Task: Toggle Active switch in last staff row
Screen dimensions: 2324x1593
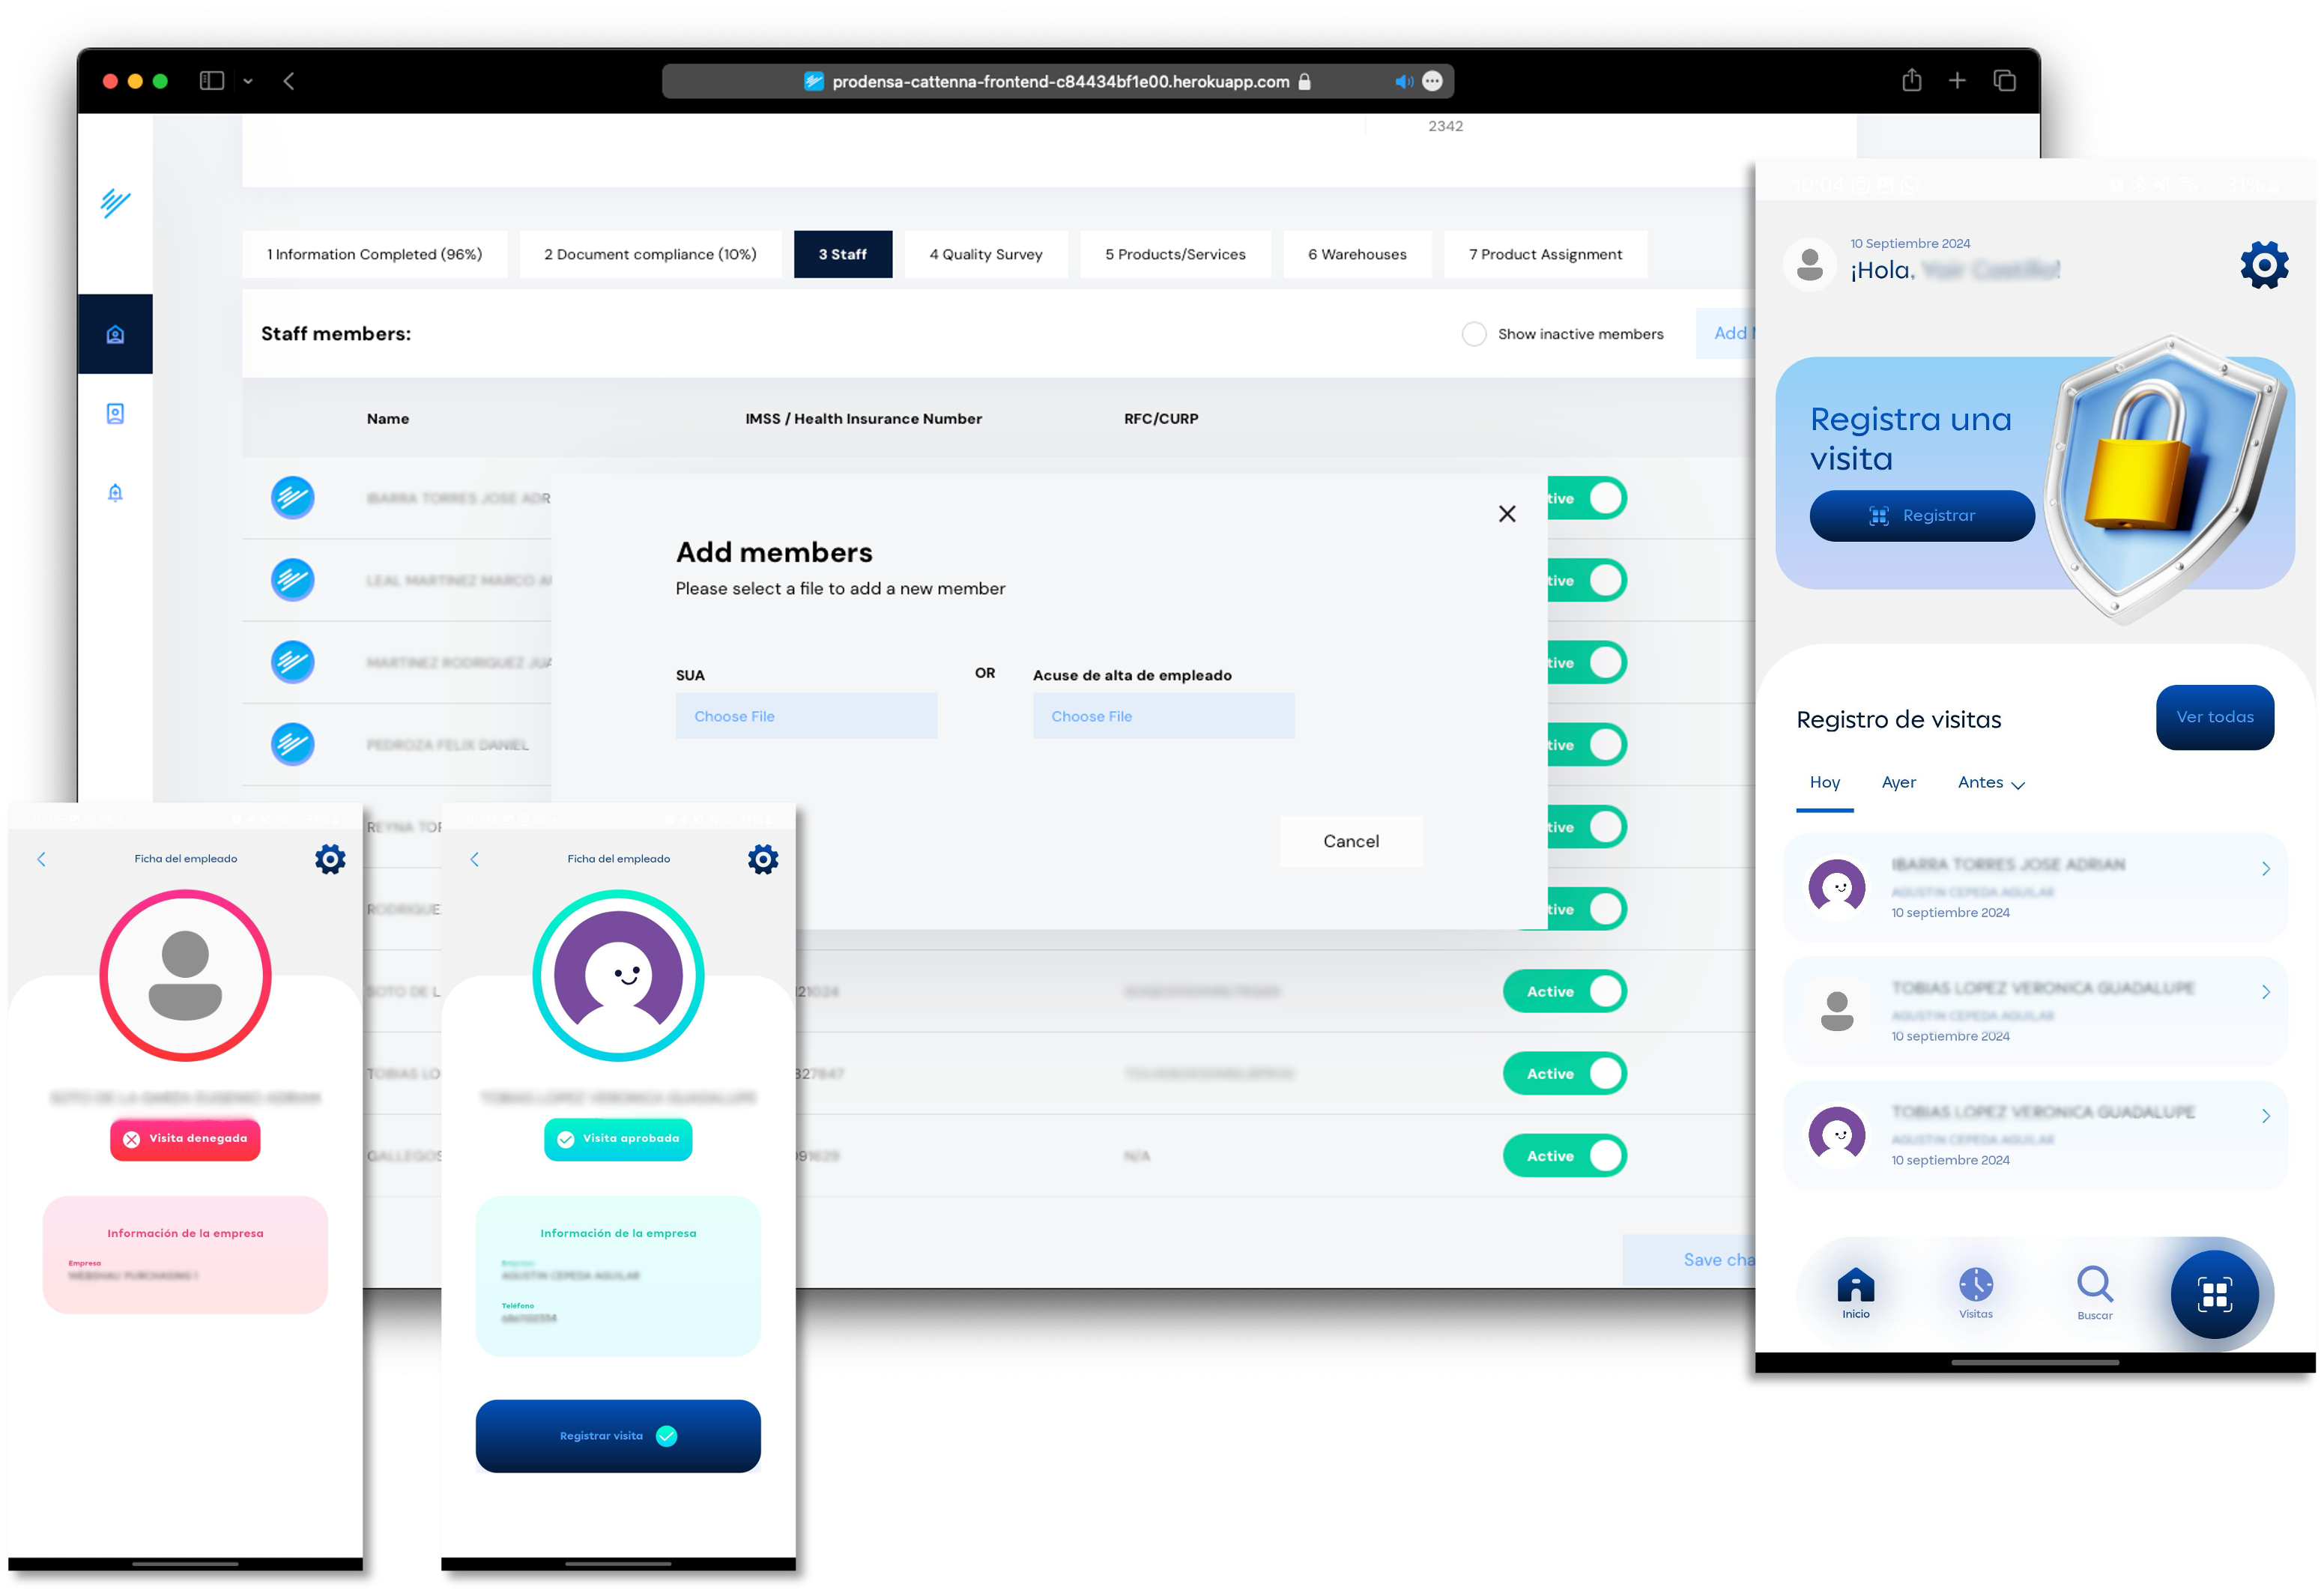Action: click(1565, 1156)
